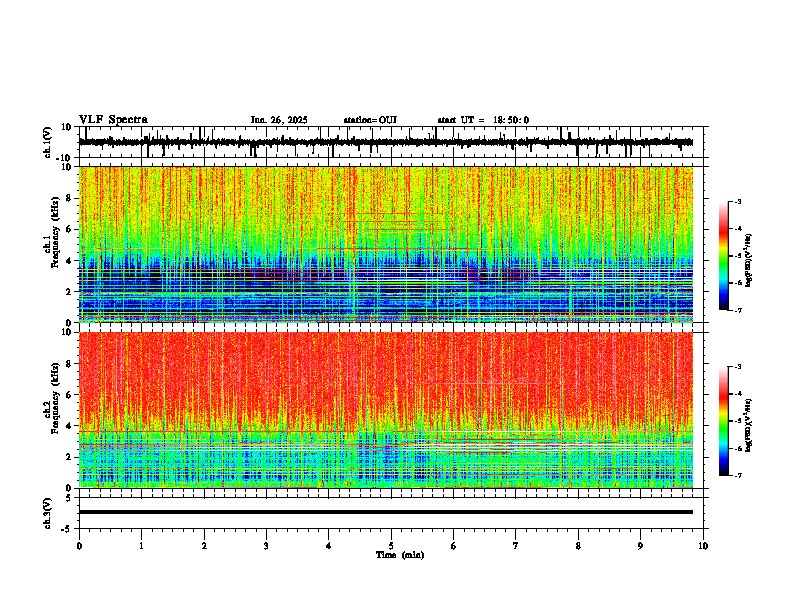Click the '-7' label on ch.1 colorbar
The width and height of the screenshot is (792, 612).
(738, 311)
